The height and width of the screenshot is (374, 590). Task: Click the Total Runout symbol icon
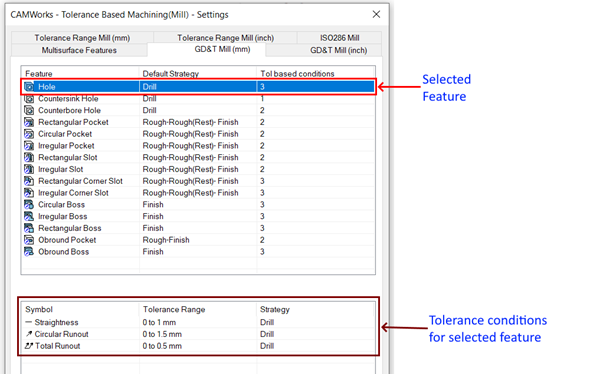(x=29, y=345)
